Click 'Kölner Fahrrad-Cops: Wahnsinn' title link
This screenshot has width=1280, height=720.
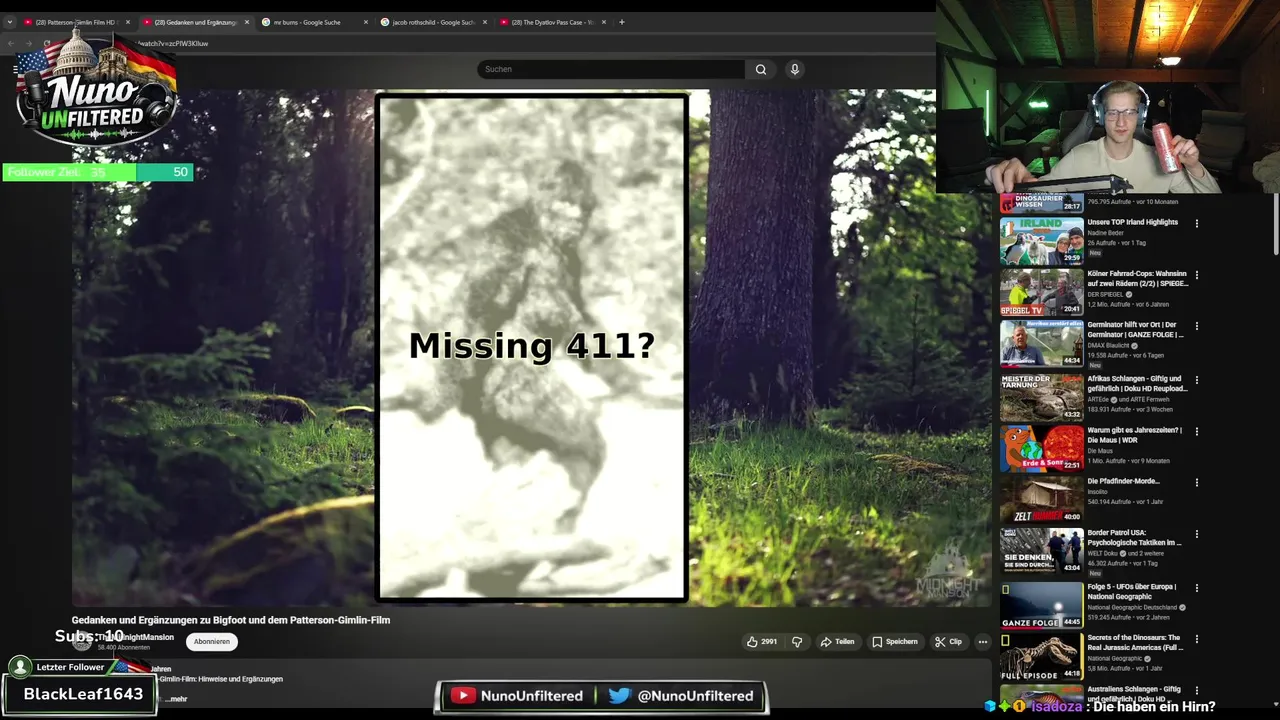1138,278
